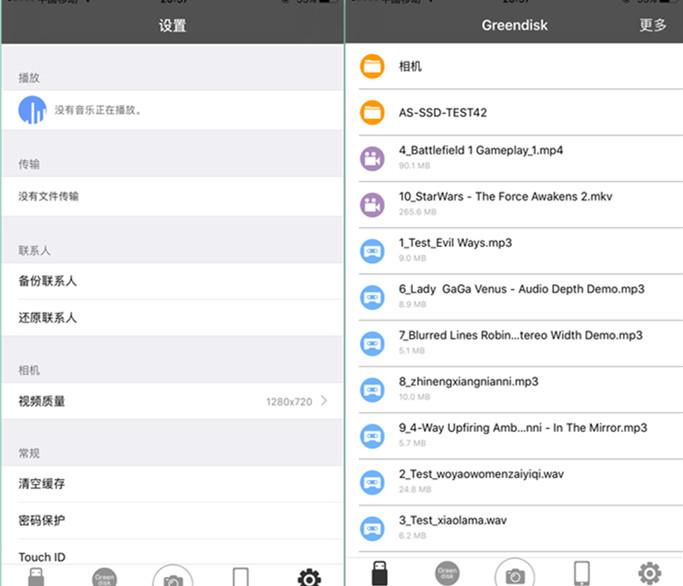Open the AS-SSD-TEST42 folder icon
Screen dimensions: 683x586
pos(372,112)
